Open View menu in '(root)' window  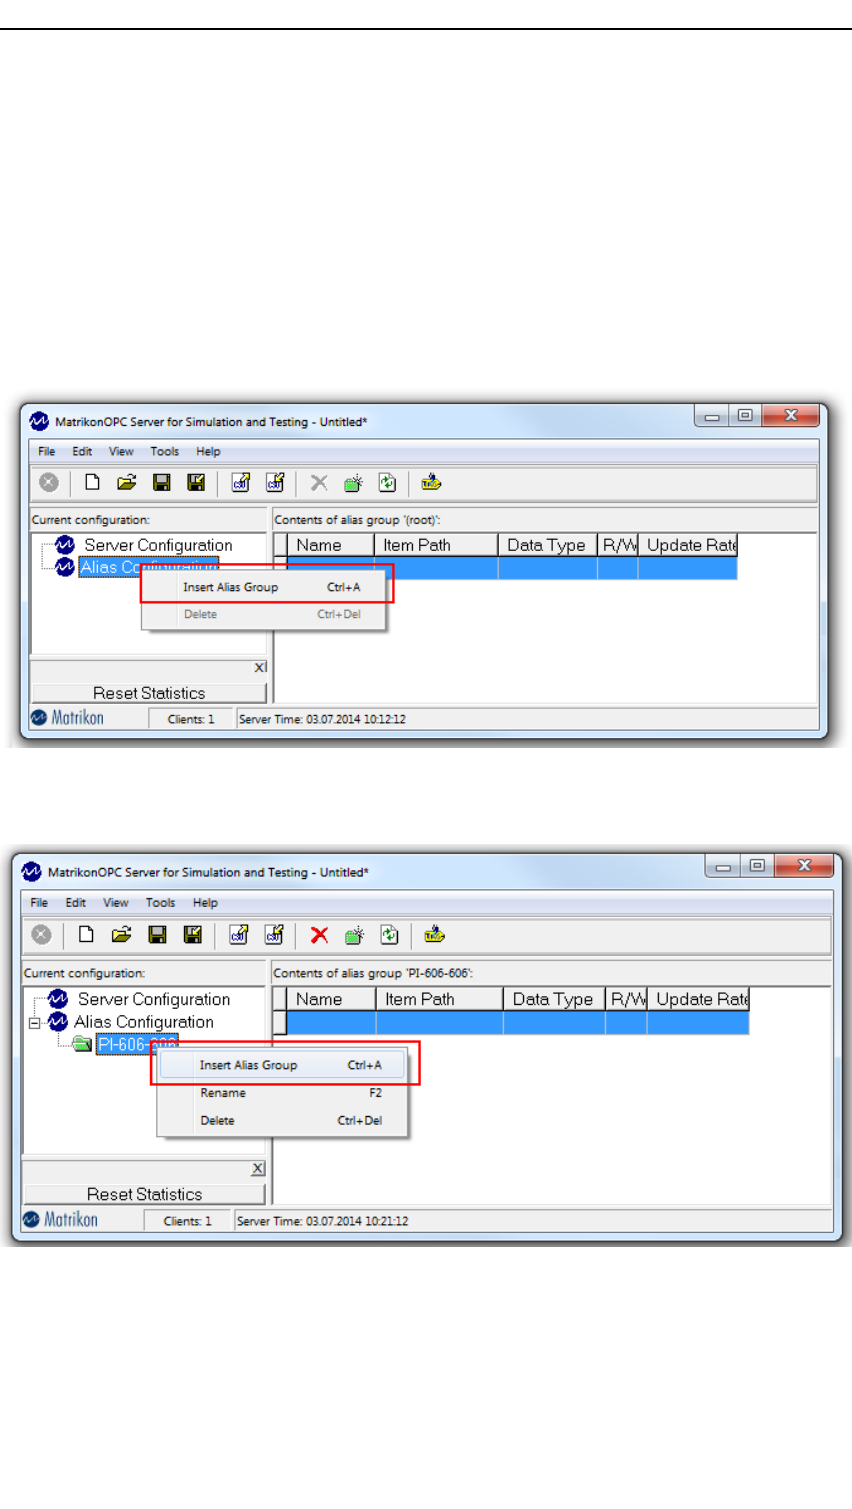tap(121, 452)
